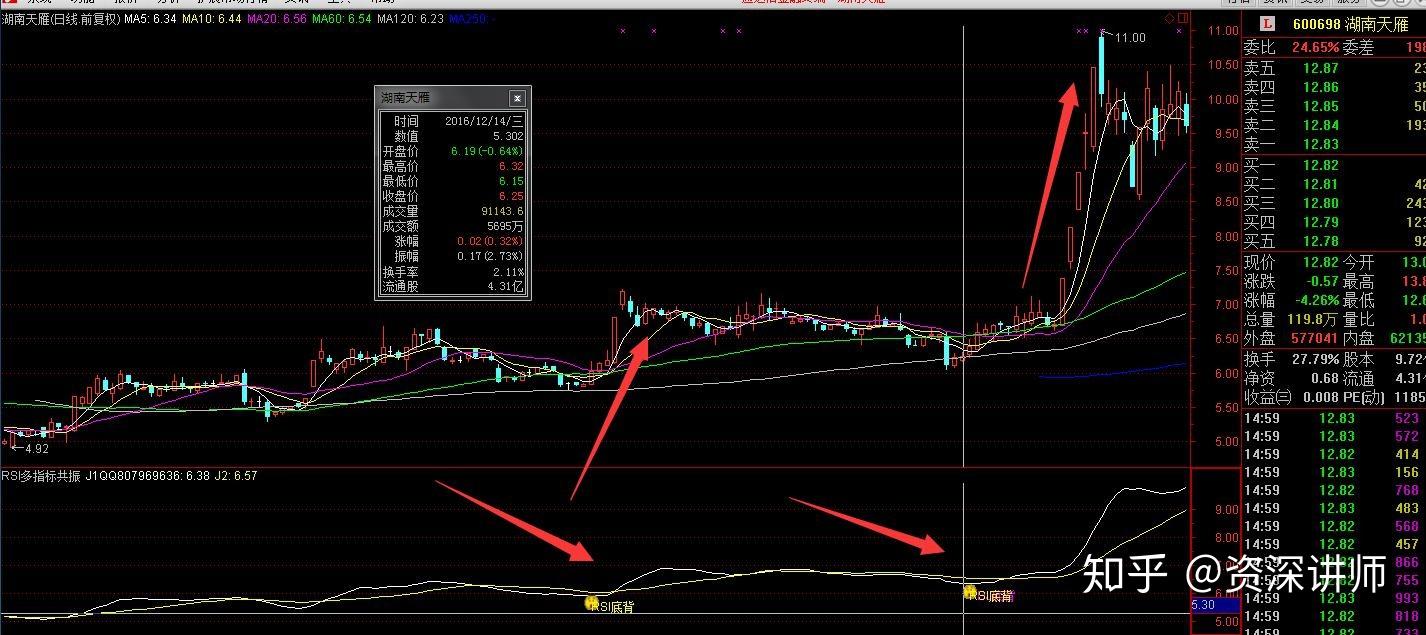Image resolution: width=1426 pixels, height=635 pixels.
Task: Click the 委比 24.65% value
Action: (1314, 47)
